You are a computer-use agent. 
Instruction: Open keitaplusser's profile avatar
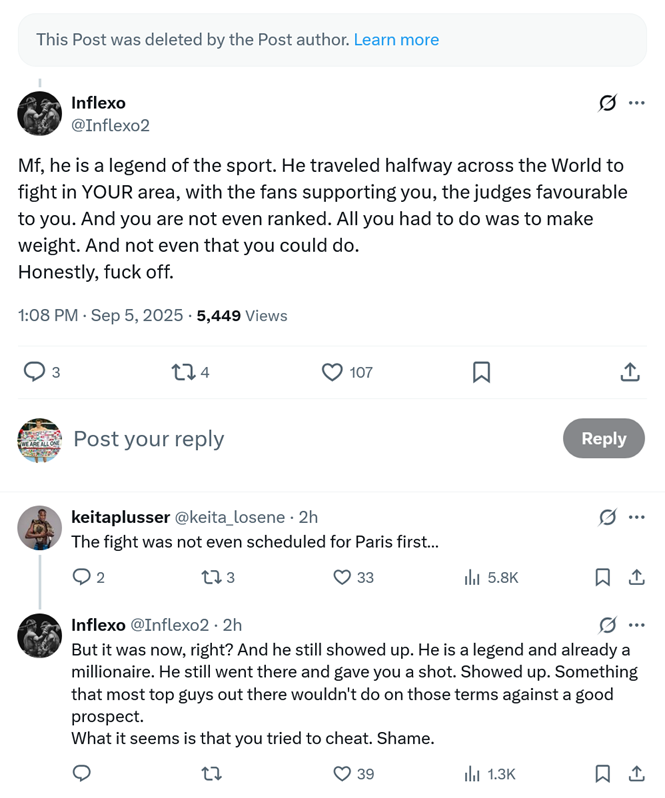click(40, 528)
